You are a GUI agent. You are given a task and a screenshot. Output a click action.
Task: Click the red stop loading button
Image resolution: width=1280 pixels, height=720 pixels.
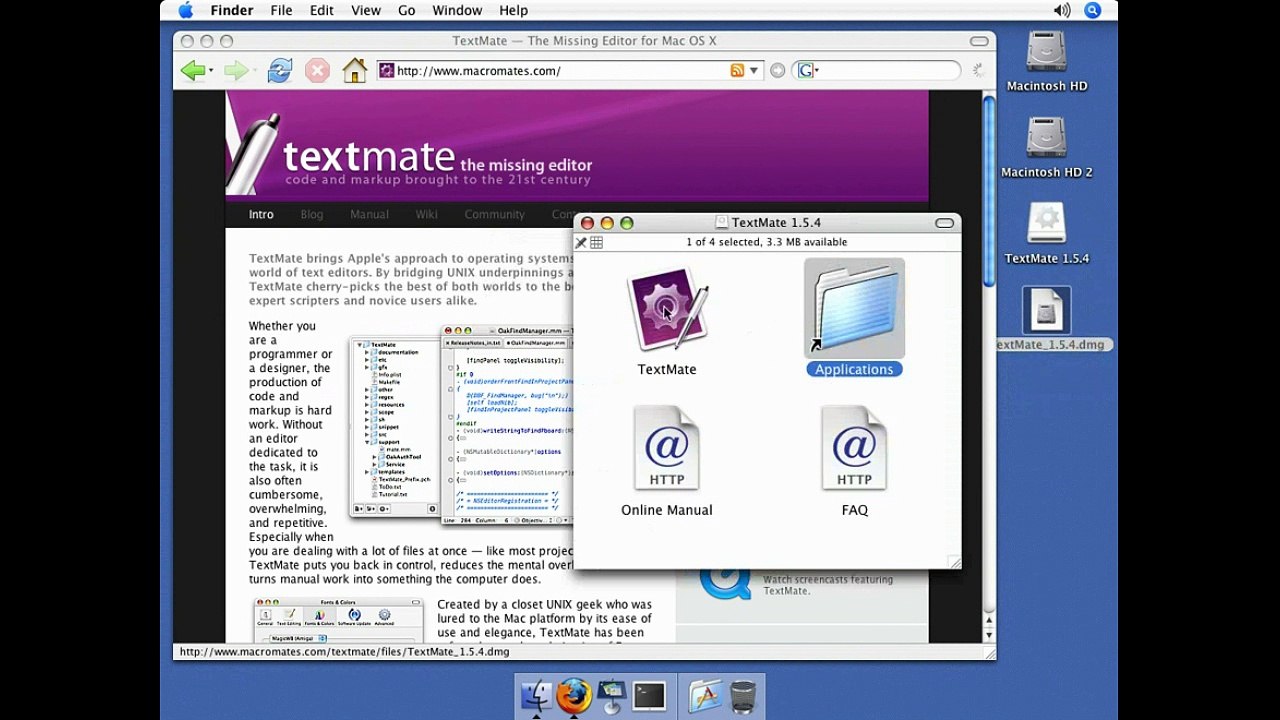[x=317, y=70]
